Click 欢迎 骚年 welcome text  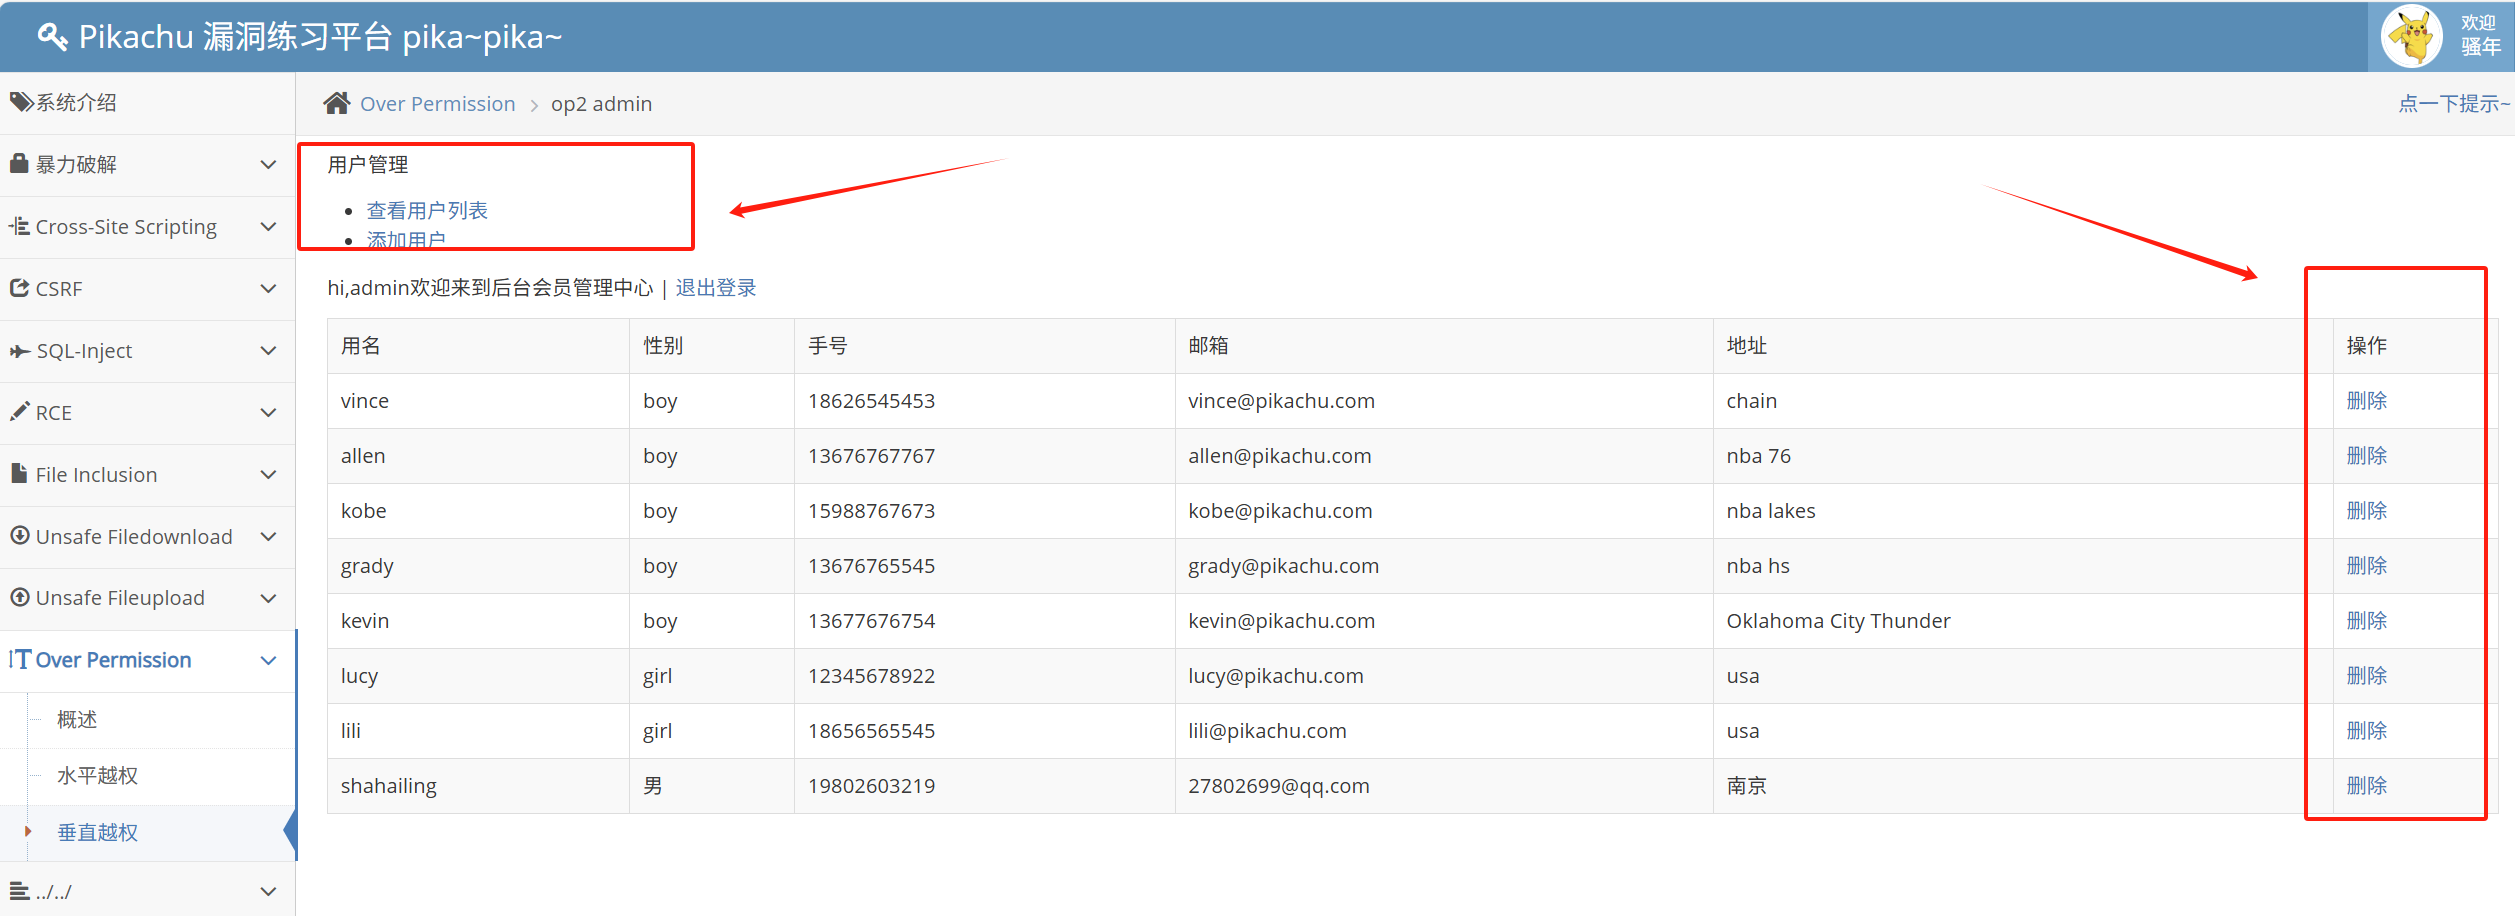pyautogui.click(x=2480, y=35)
